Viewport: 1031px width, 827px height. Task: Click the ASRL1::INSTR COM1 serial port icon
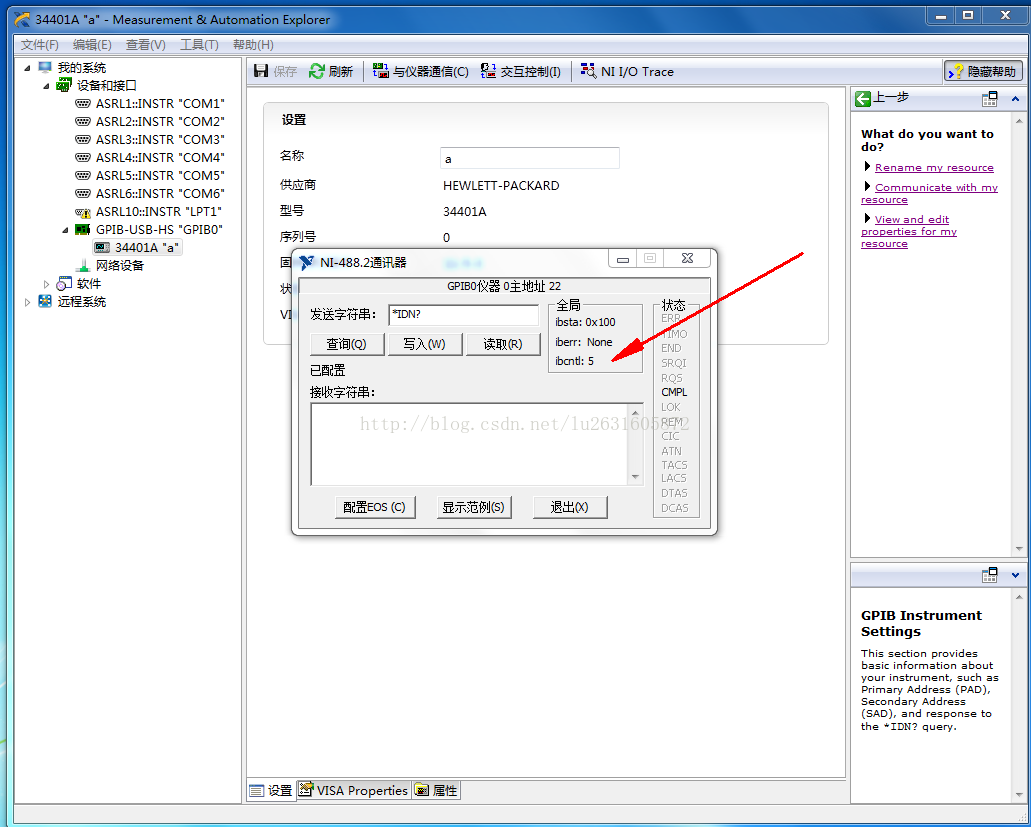click(83, 103)
